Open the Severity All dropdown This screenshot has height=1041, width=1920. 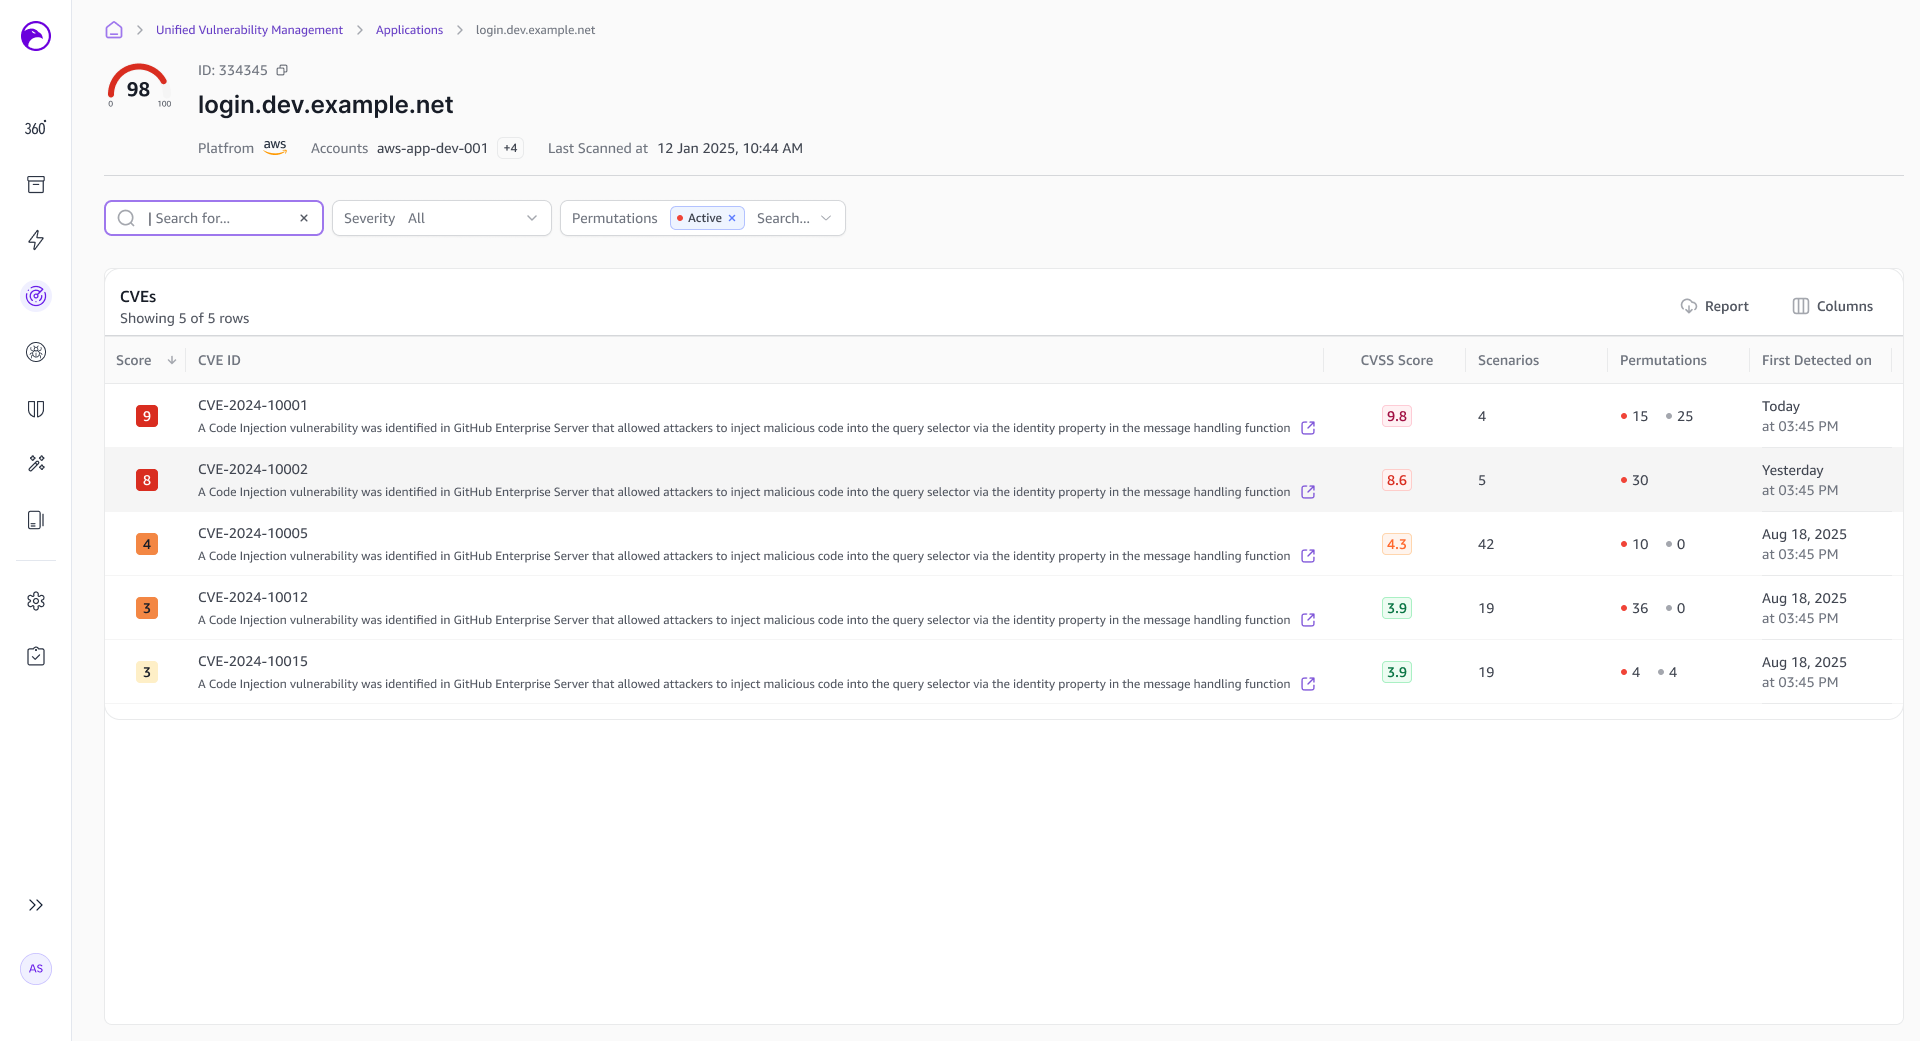coord(441,218)
